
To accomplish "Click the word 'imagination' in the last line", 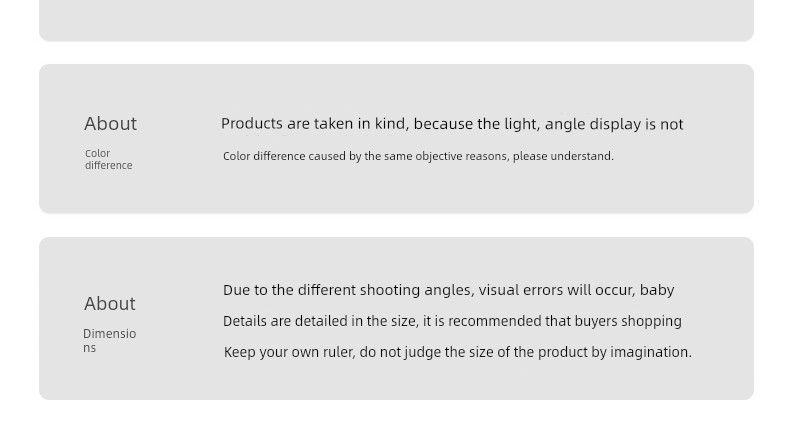I will 650,352.
